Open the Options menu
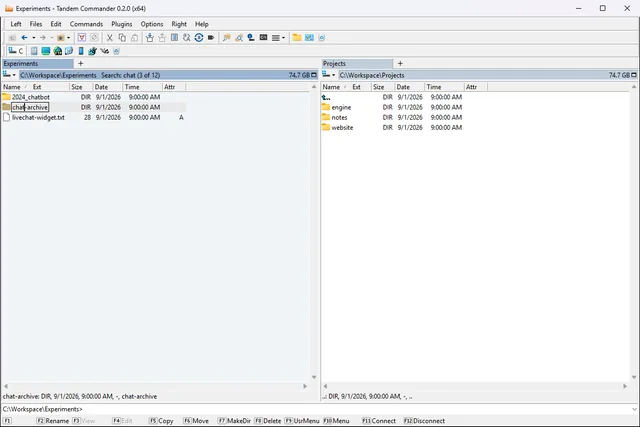640x427 pixels. (x=152, y=24)
